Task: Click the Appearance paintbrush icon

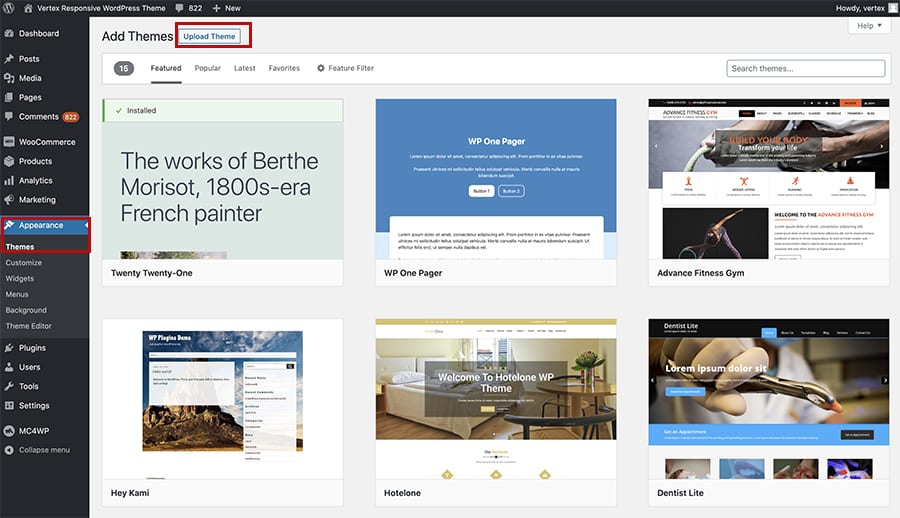Action: [x=9, y=225]
